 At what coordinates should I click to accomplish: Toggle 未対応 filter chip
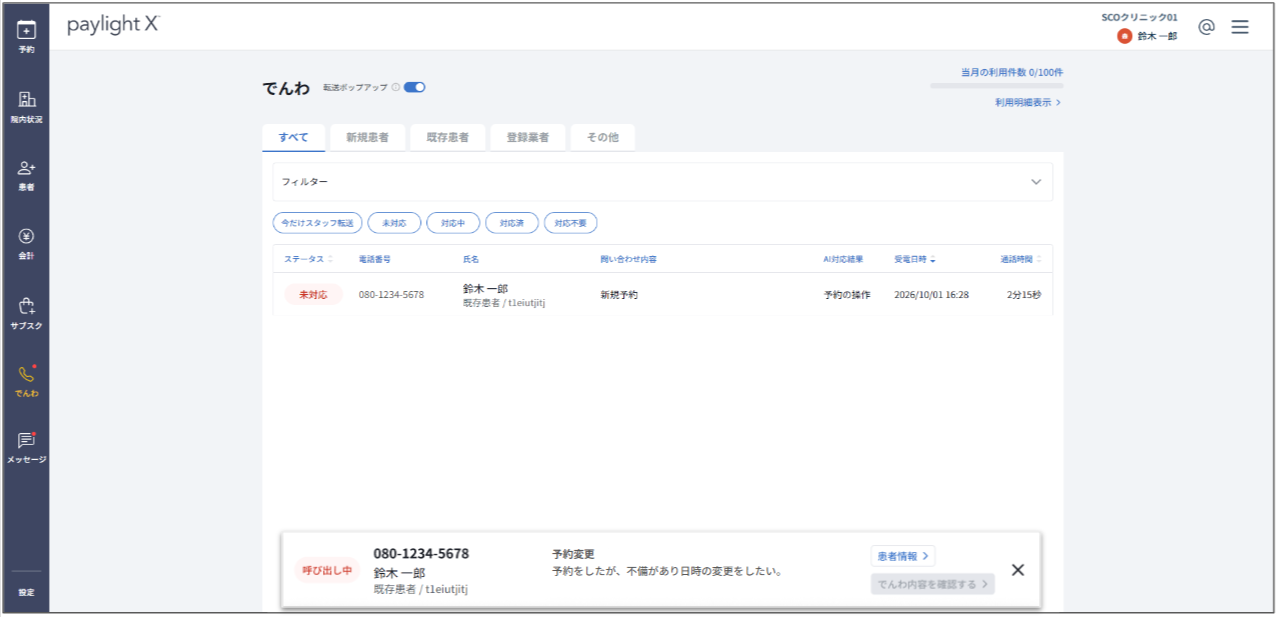pos(394,223)
